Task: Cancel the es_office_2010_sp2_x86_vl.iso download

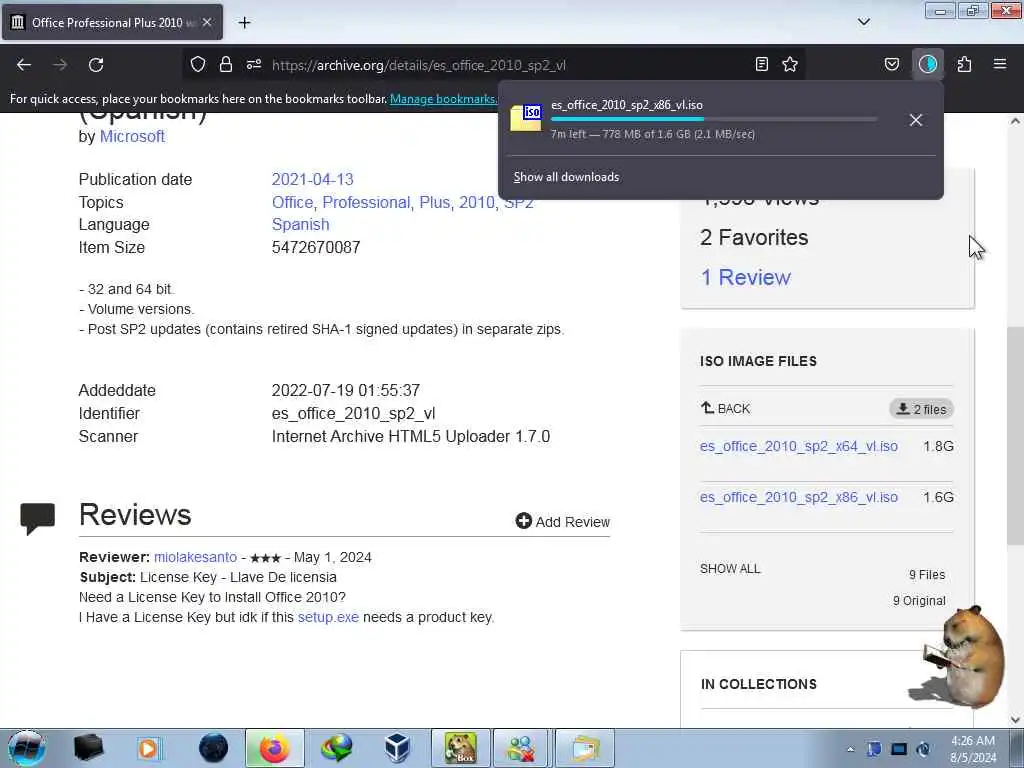Action: tap(916, 120)
